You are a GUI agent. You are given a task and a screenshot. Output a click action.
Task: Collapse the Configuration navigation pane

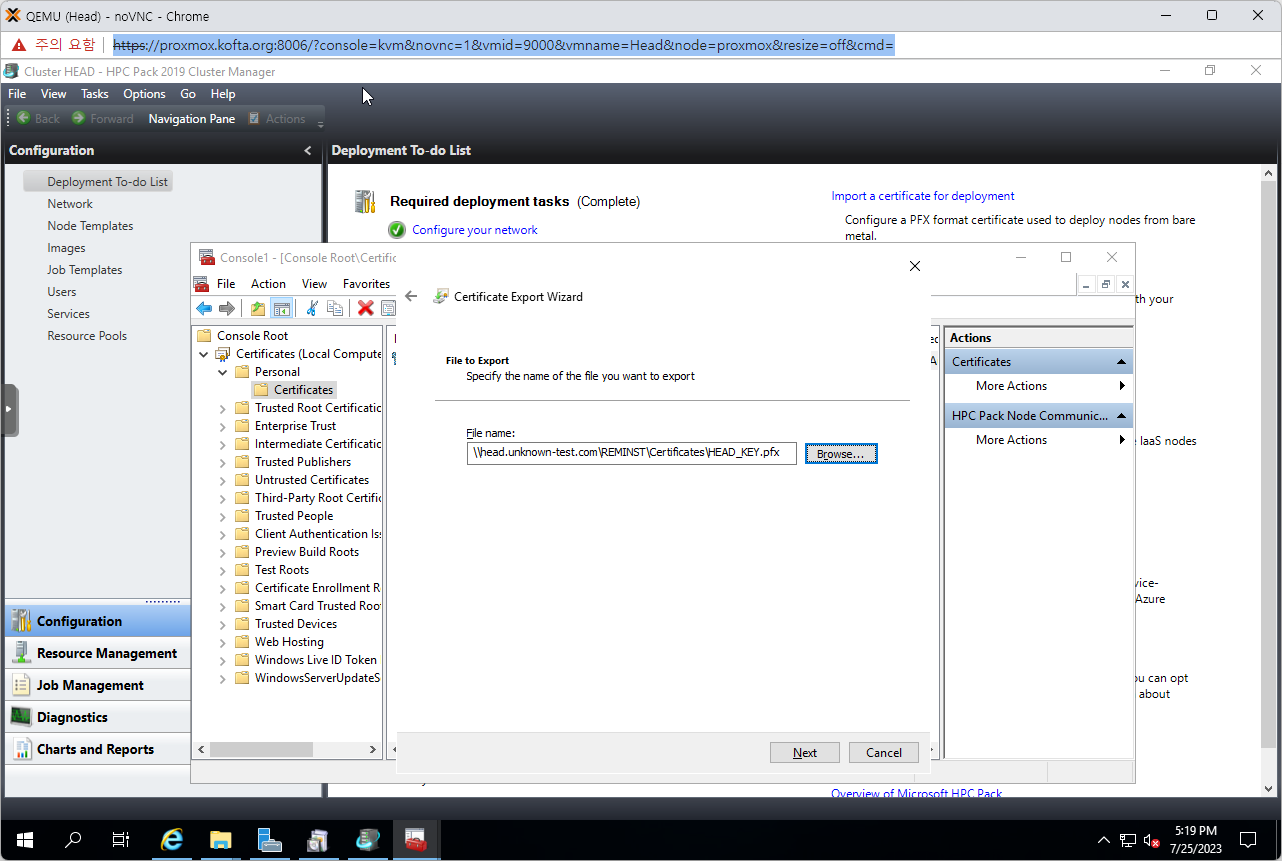[x=307, y=151]
